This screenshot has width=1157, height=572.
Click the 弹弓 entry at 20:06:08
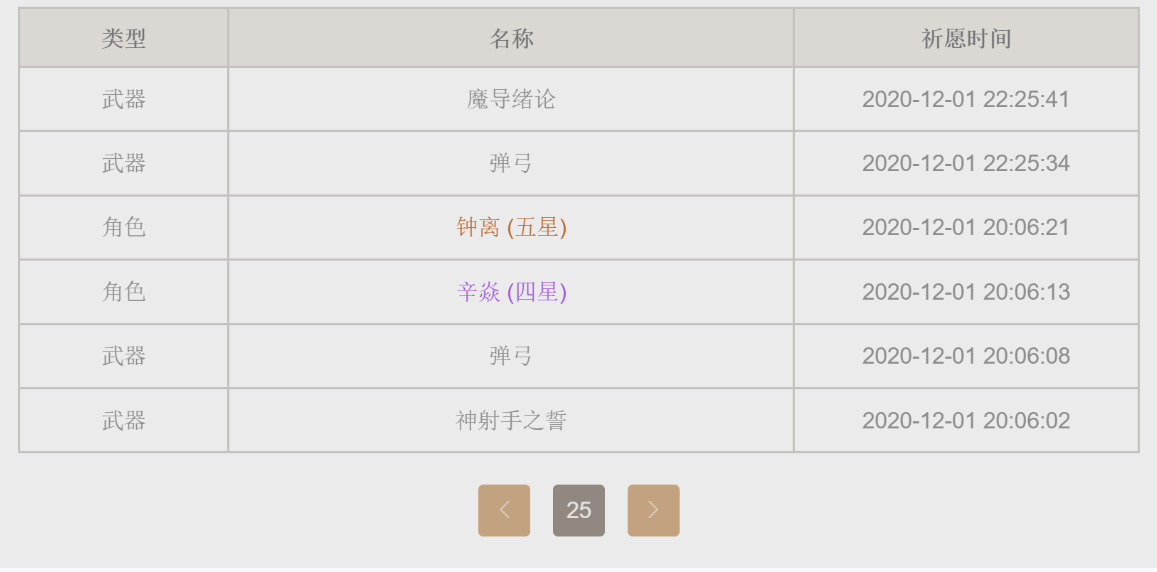point(511,356)
